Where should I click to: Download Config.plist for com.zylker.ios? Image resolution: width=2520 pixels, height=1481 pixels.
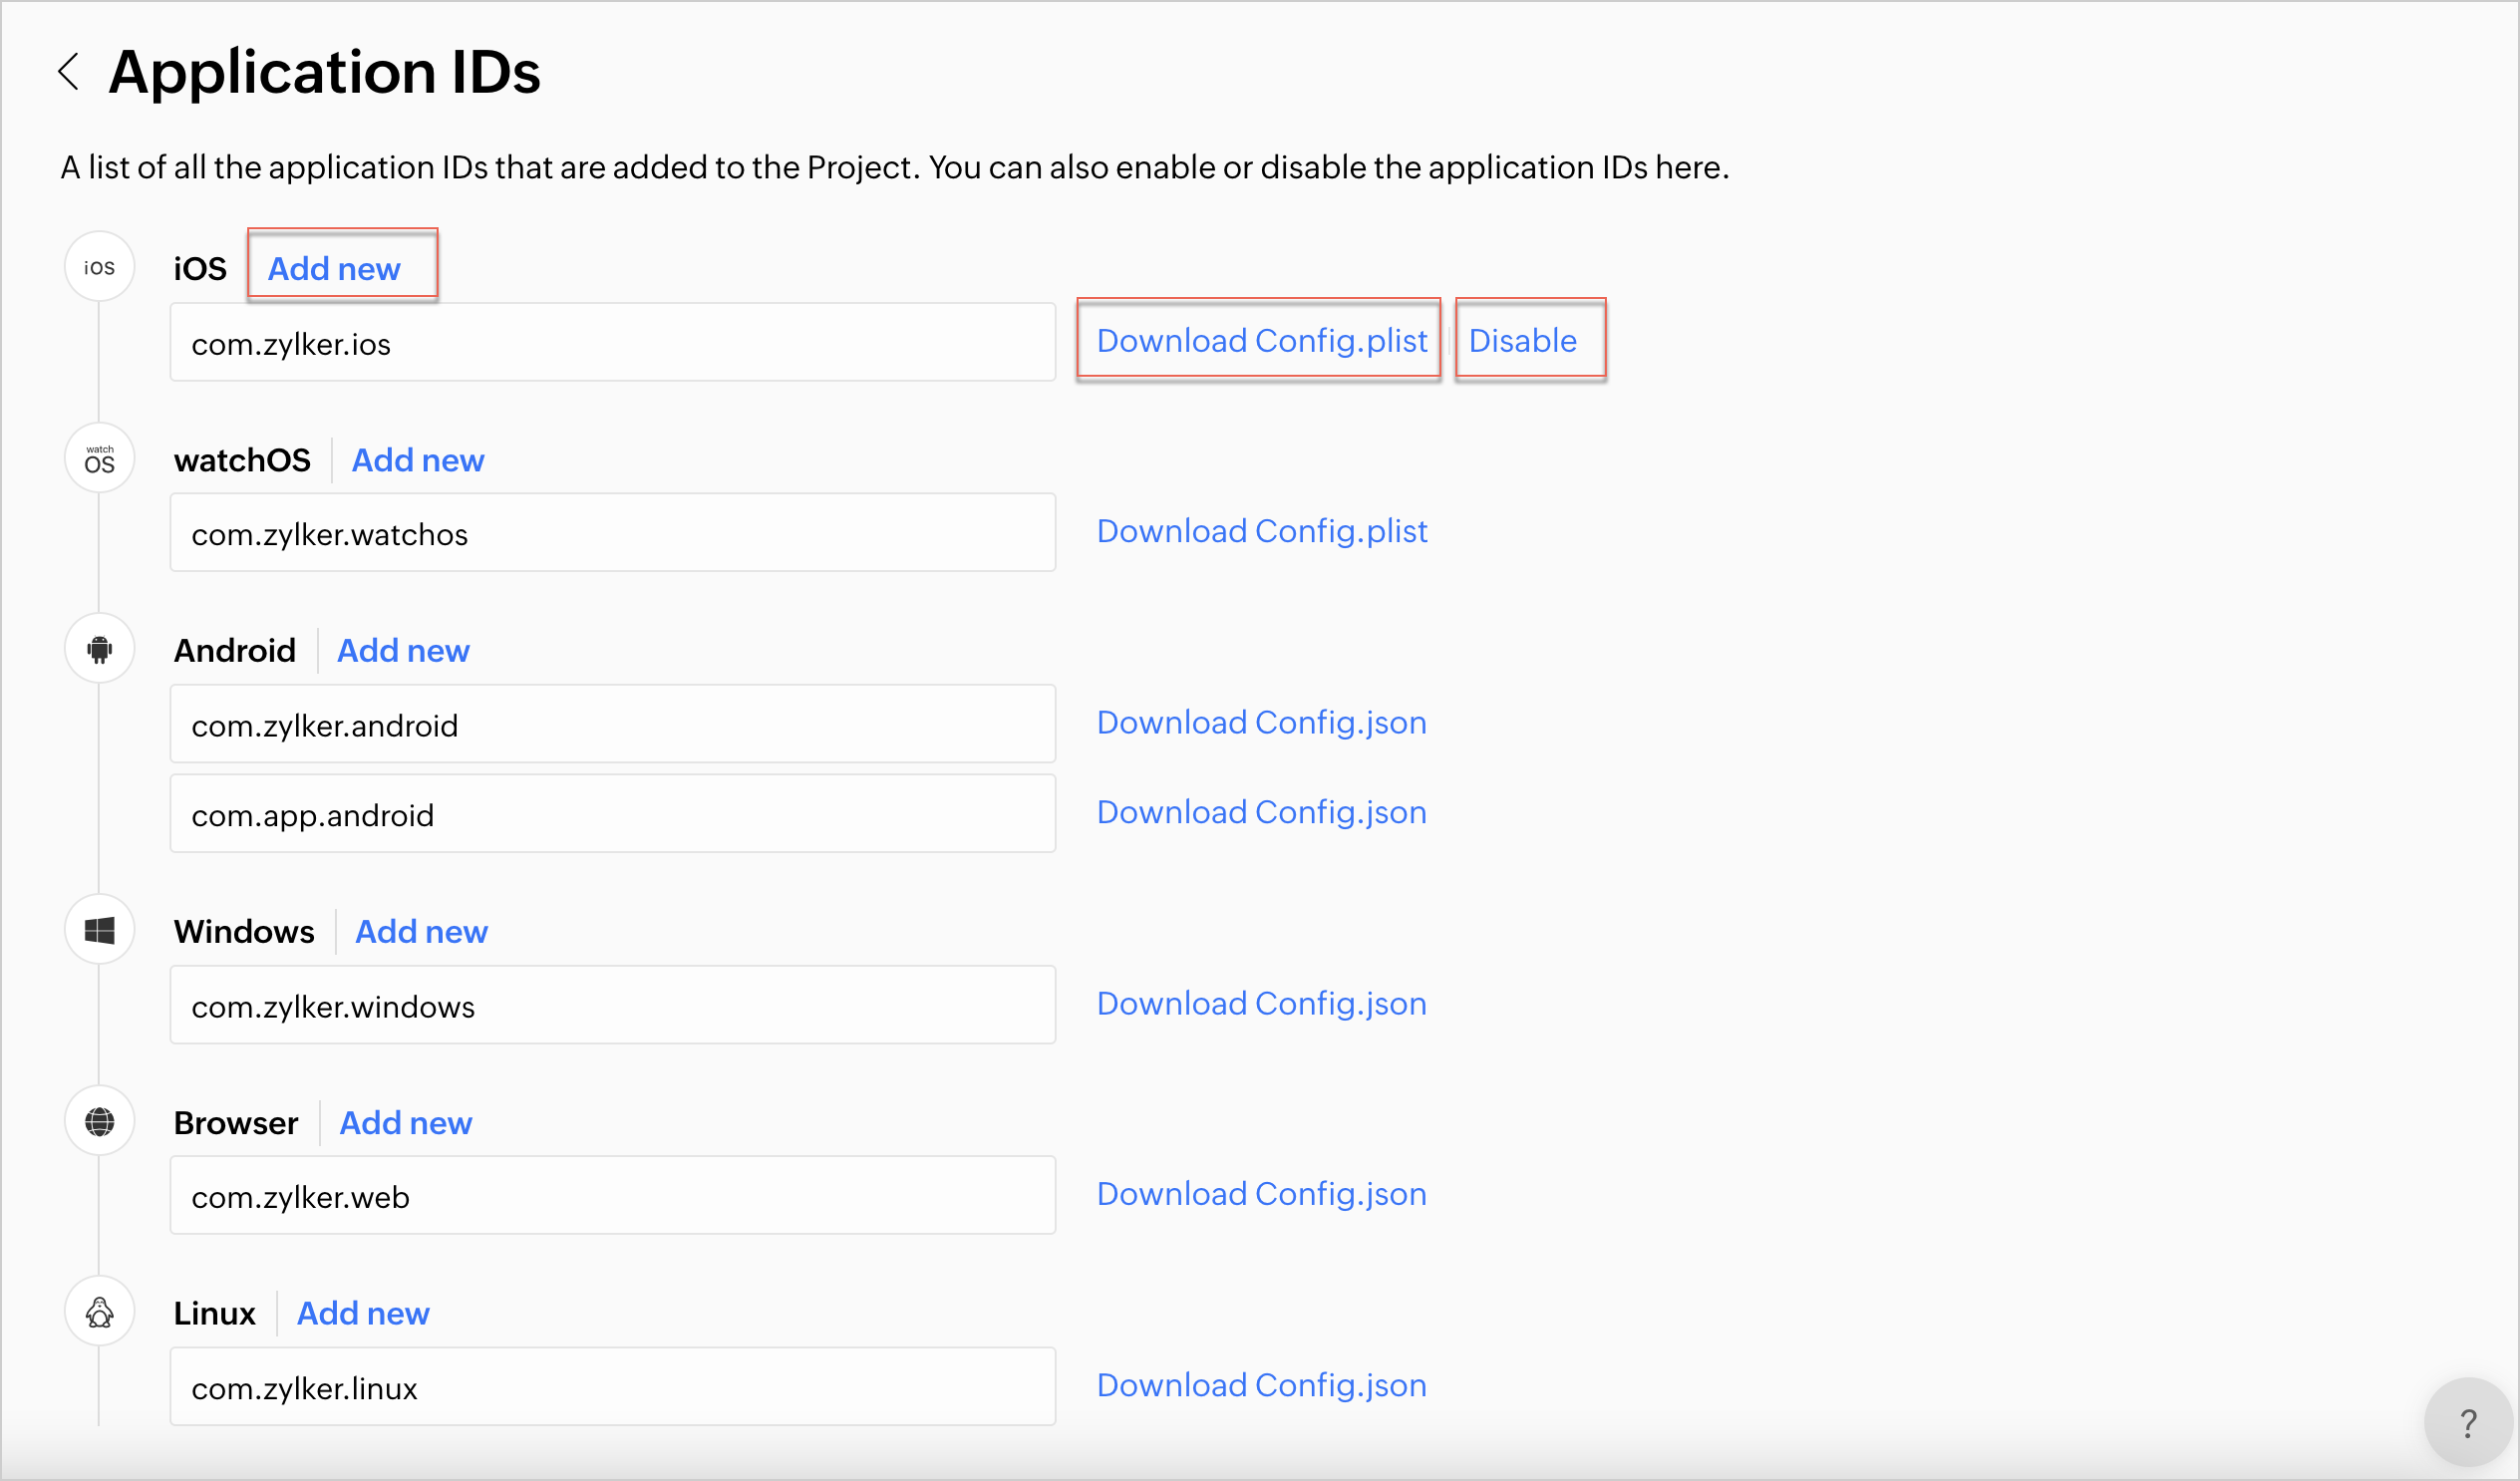[x=1261, y=341]
